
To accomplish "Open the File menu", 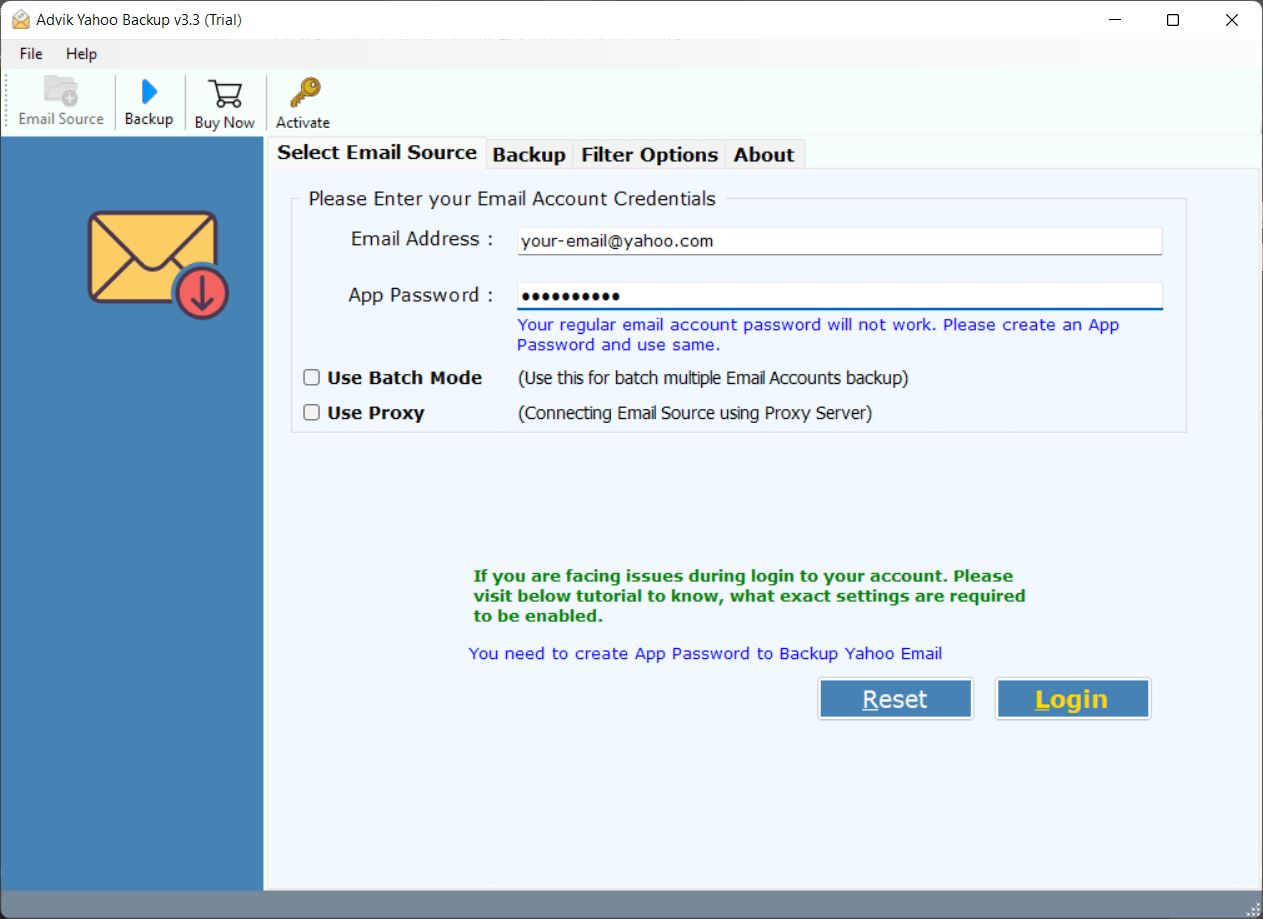I will [x=30, y=53].
